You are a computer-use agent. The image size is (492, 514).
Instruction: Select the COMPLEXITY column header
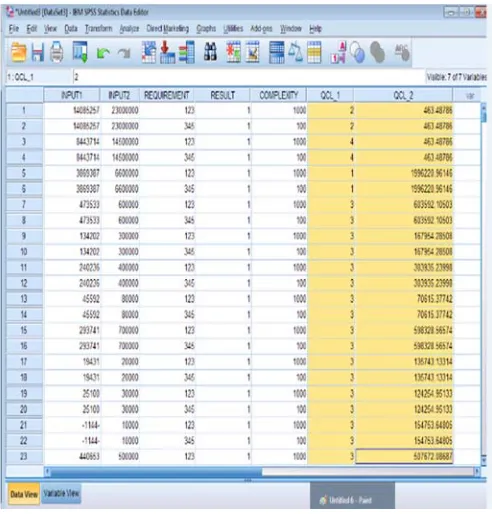coord(278,95)
